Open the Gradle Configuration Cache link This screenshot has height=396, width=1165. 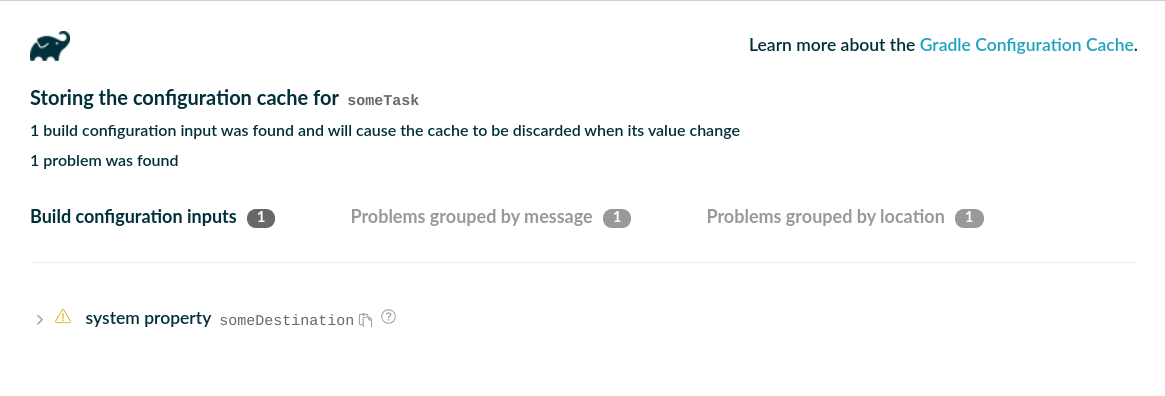point(1026,45)
